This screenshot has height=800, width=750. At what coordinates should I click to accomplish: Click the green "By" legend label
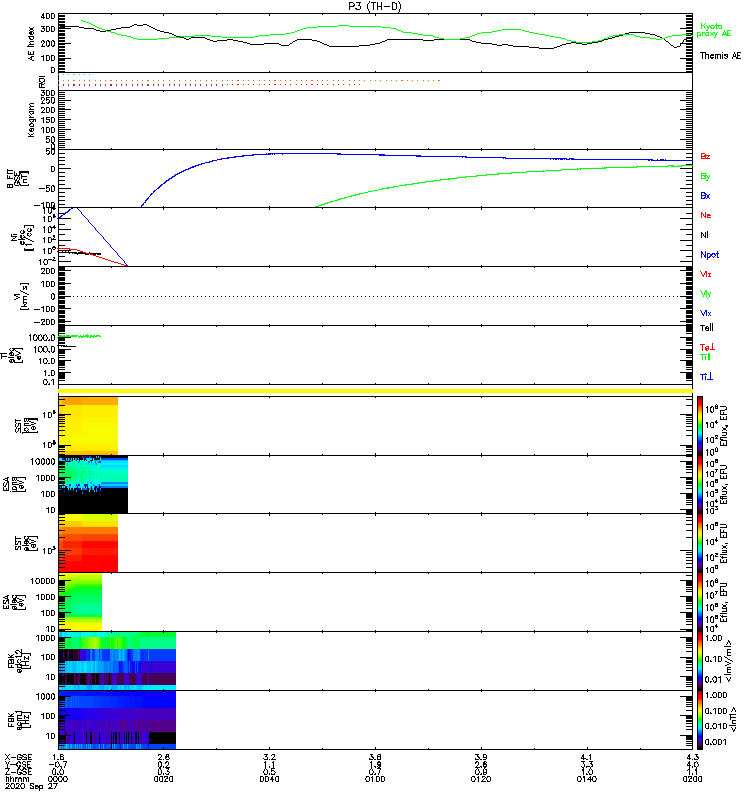point(705,177)
